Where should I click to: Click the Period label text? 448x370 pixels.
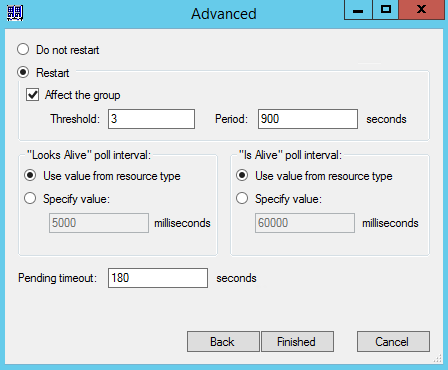(x=231, y=119)
